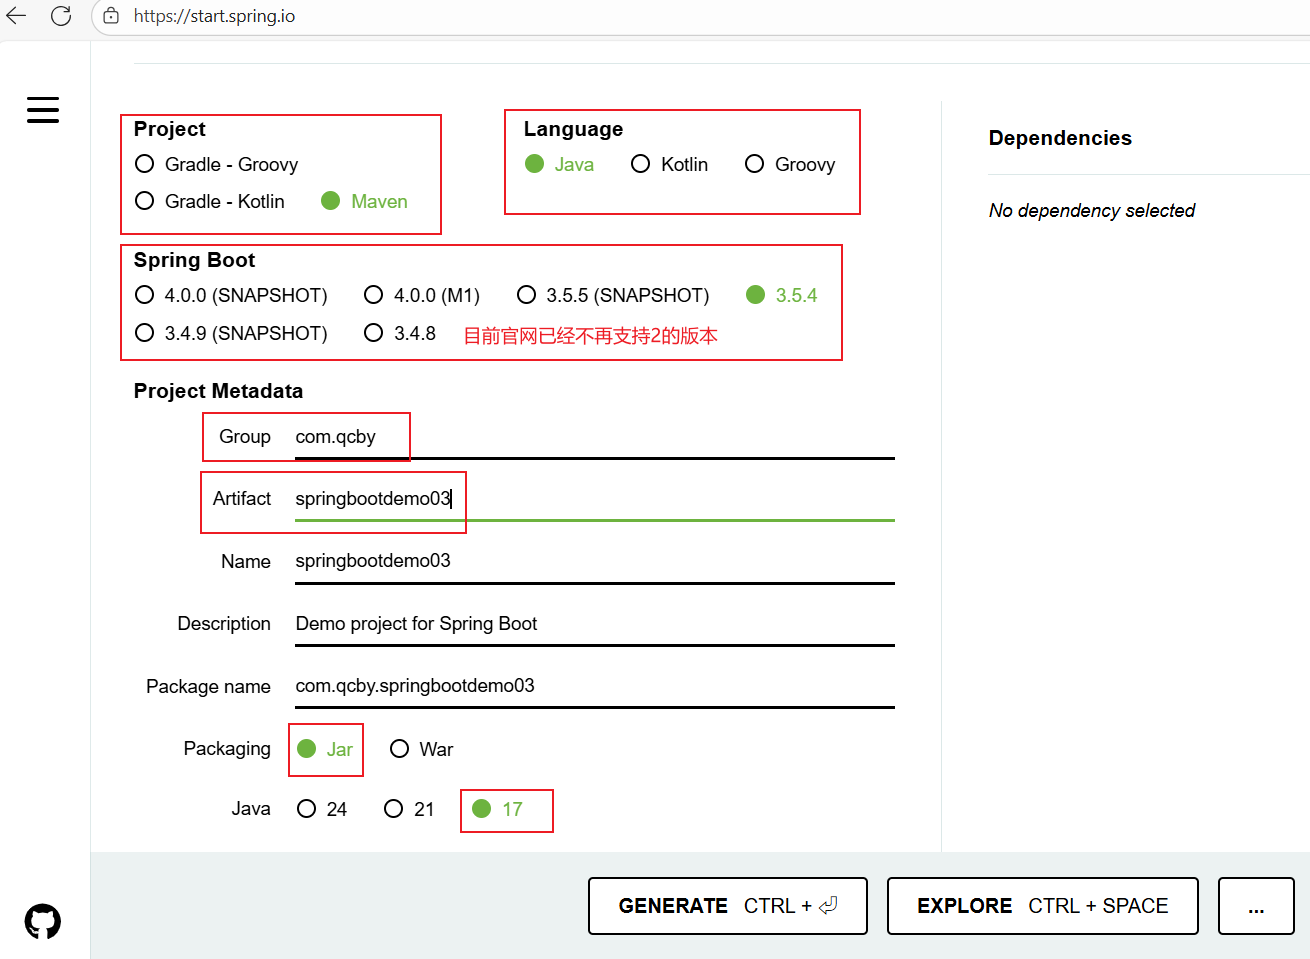
Task: Select Java version 21
Action: point(410,809)
